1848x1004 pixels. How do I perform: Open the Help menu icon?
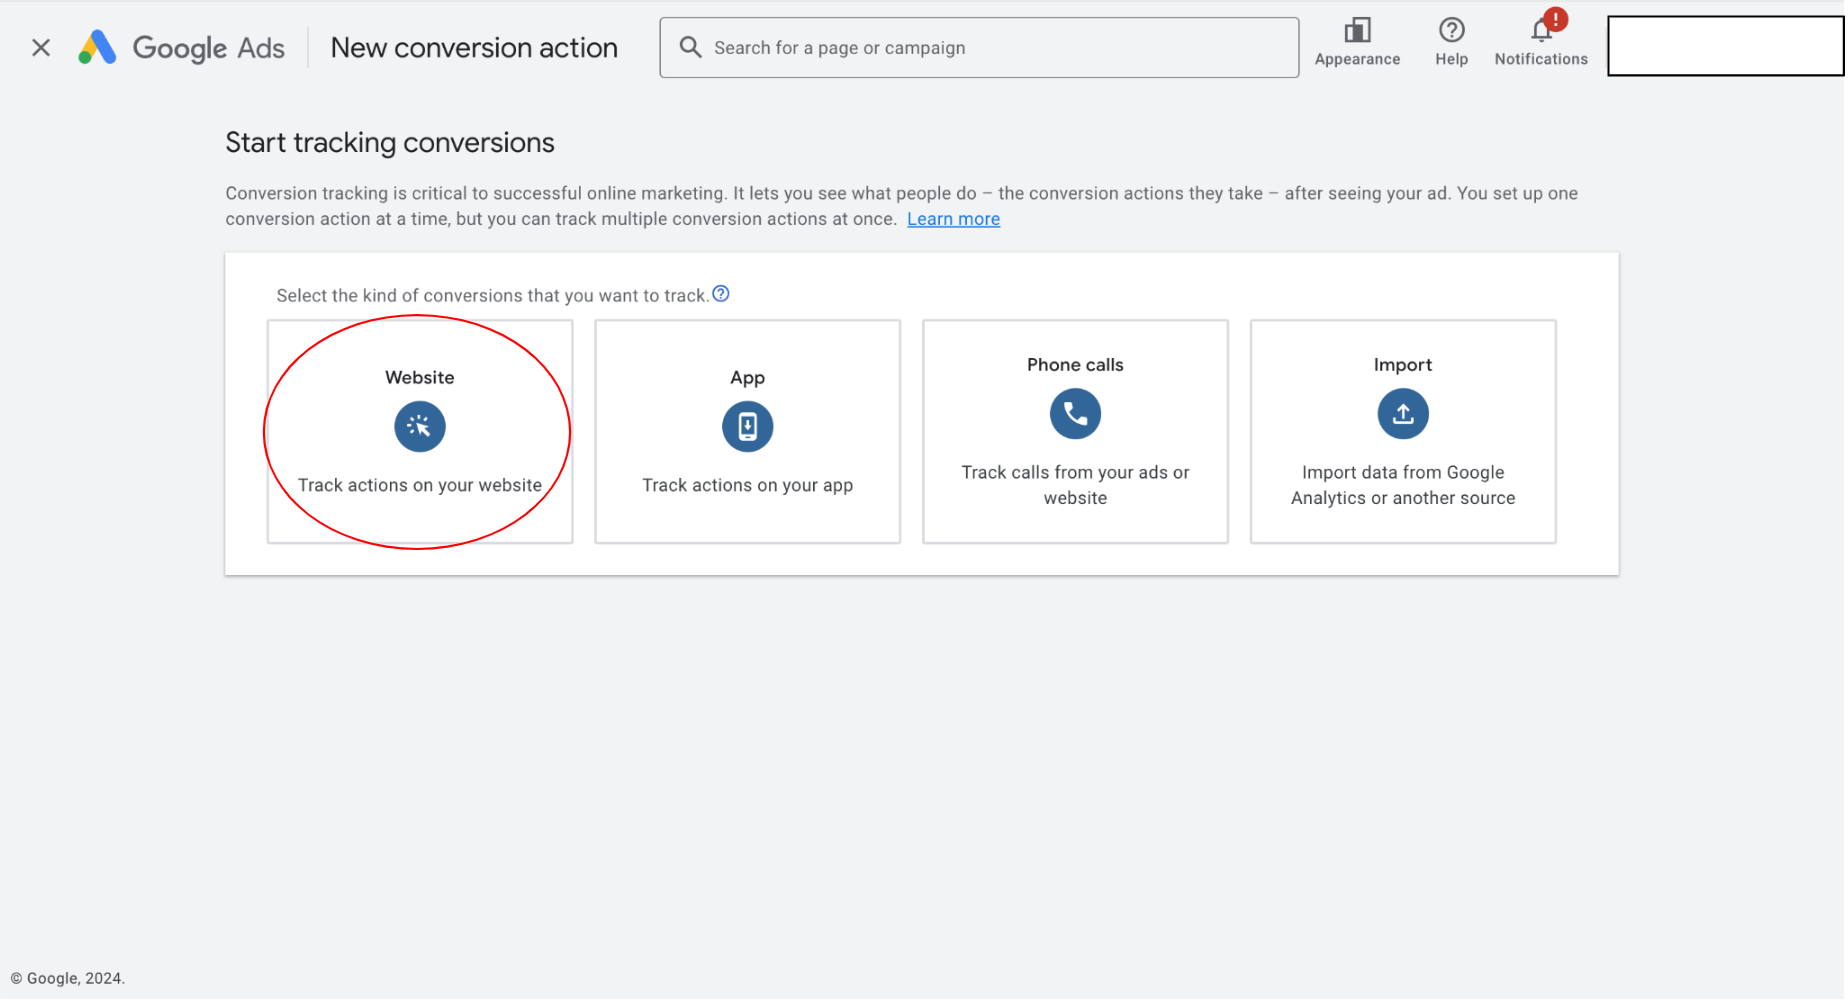point(1450,31)
